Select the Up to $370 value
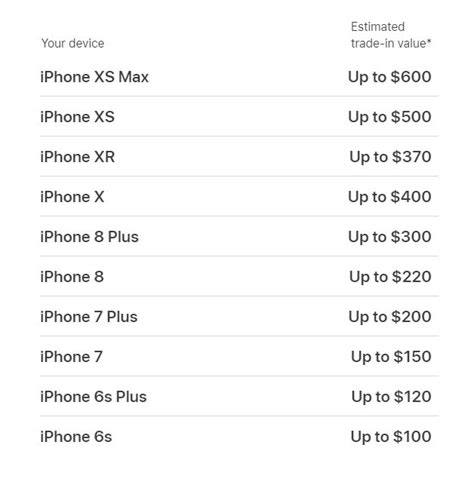 point(390,157)
